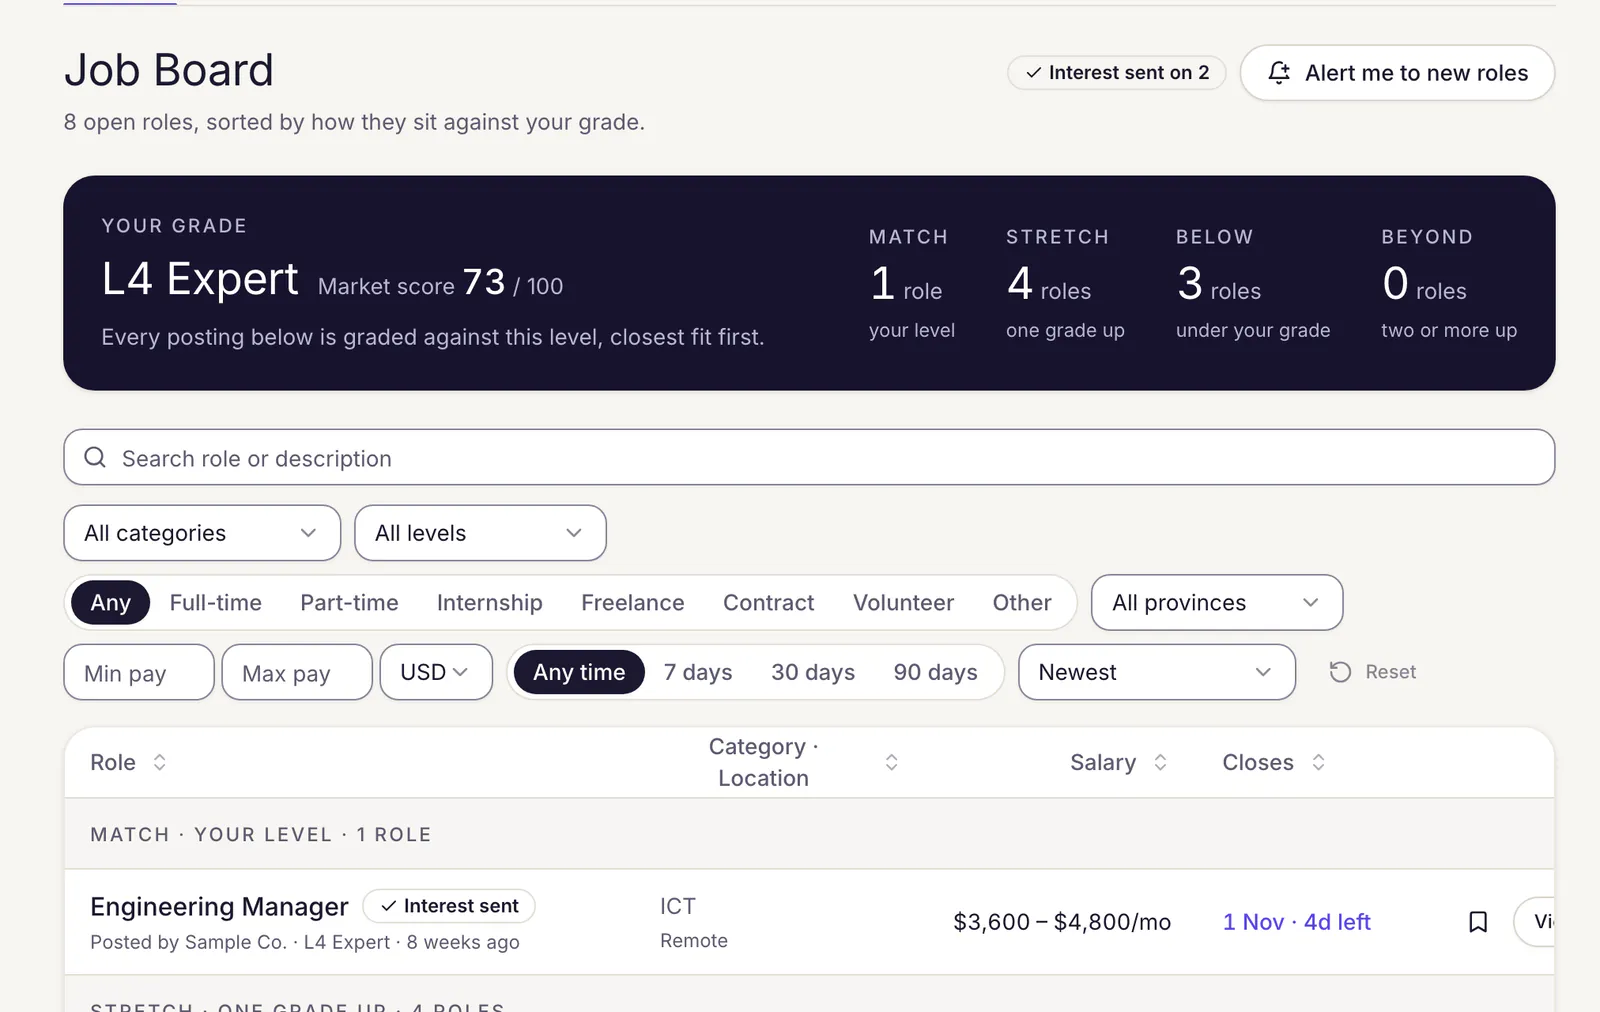Screen dimensions: 1600x1012
Task: Click the Min pay input
Action: pos(139,672)
